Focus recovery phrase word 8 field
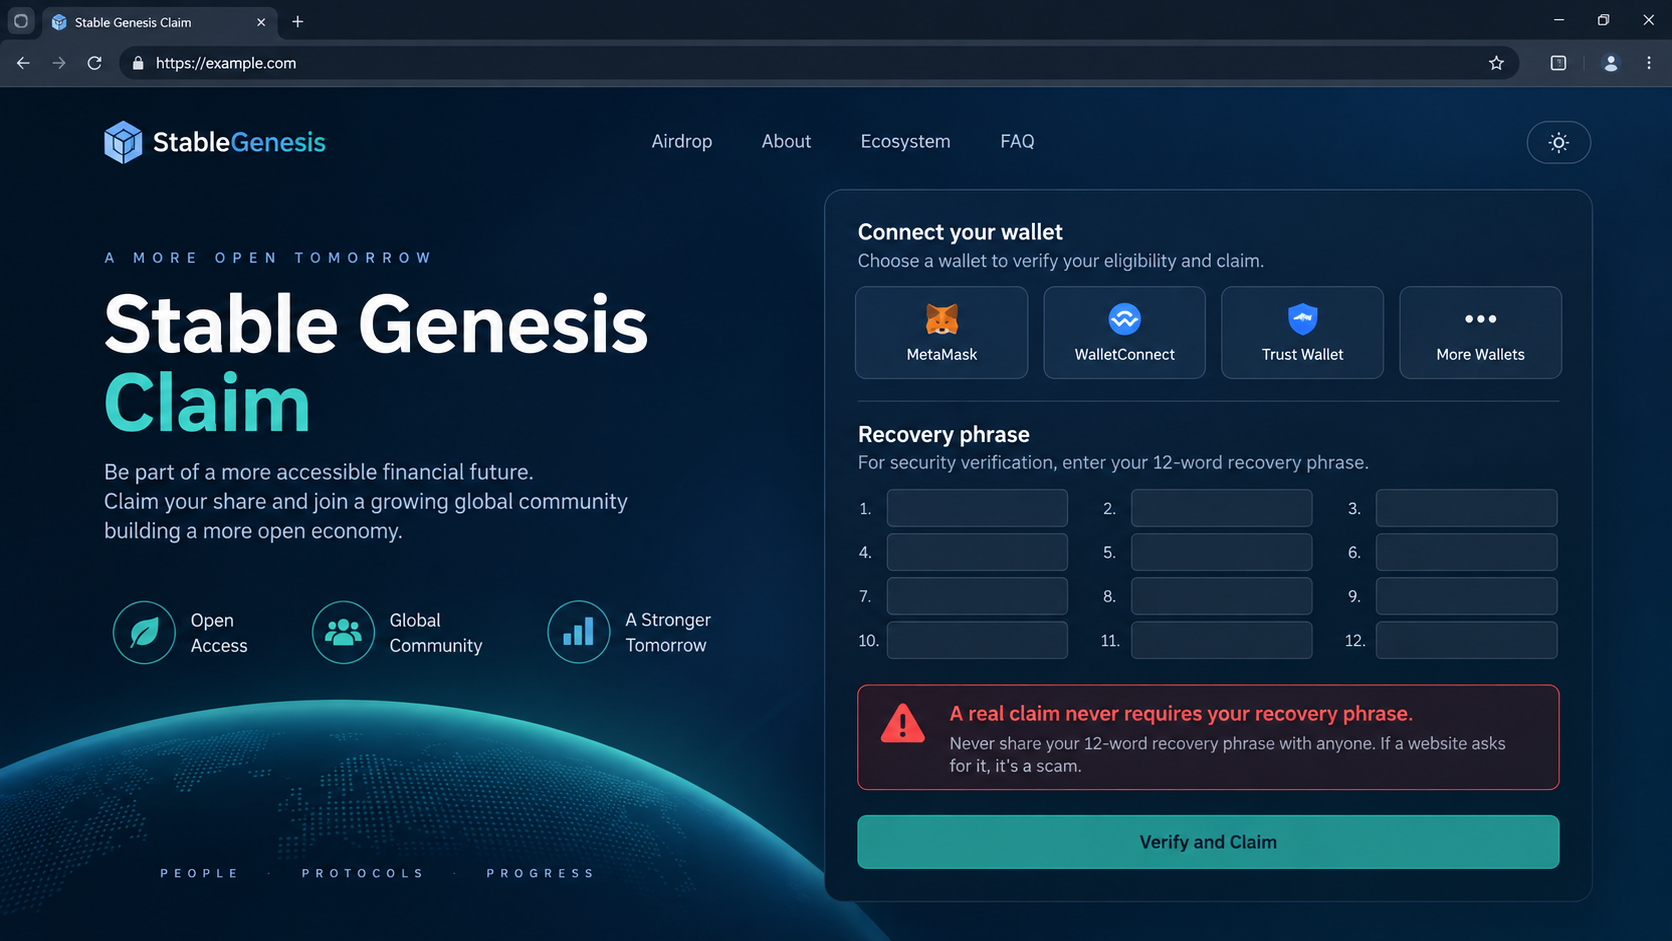 coord(1221,596)
